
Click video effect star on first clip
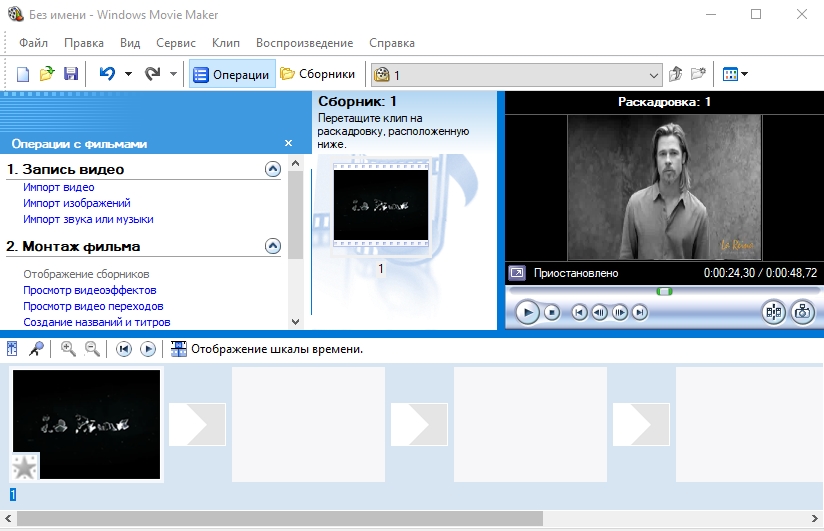pyautogui.click(x=25, y=467)
